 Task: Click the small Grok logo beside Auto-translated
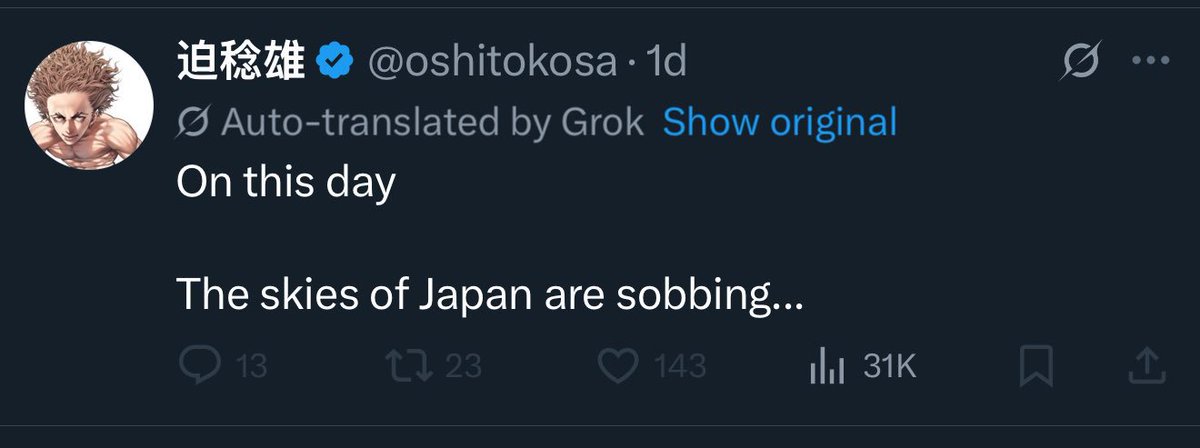pos(193,122)
